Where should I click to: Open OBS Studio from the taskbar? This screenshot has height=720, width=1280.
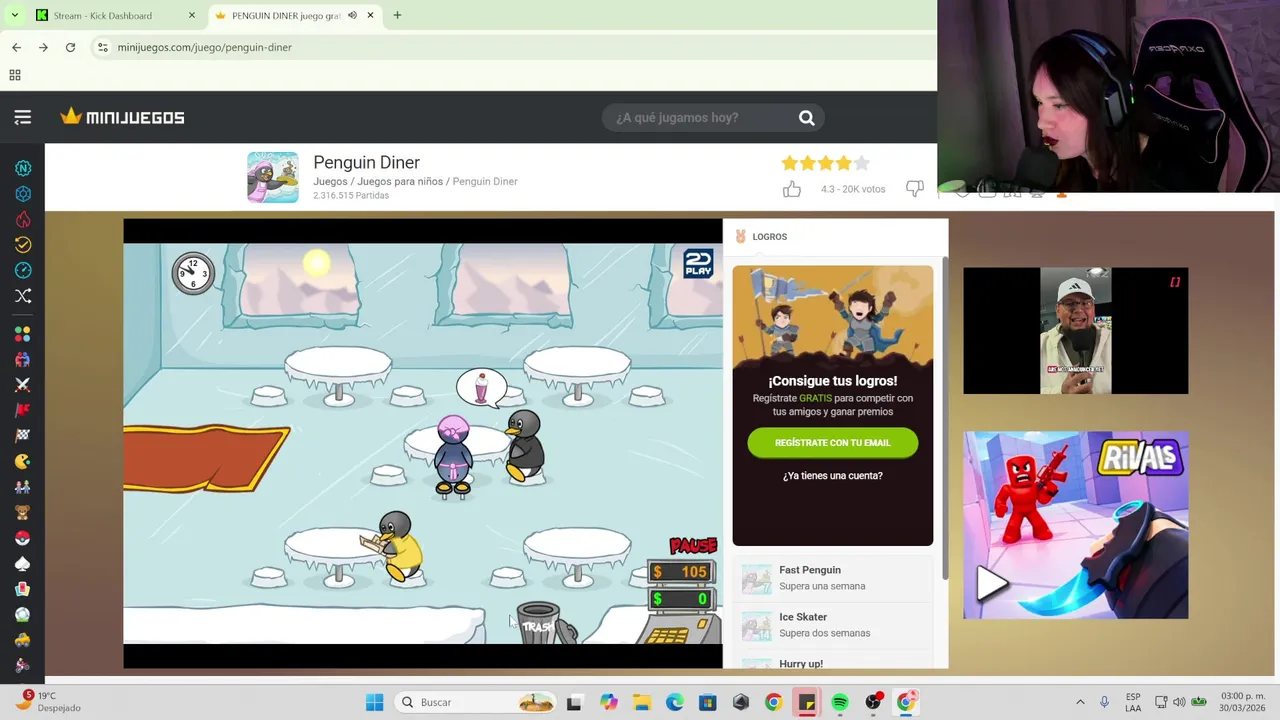coord(873,702)
